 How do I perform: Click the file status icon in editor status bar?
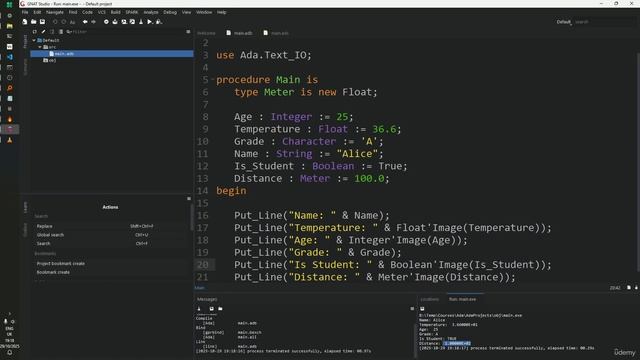629,288
